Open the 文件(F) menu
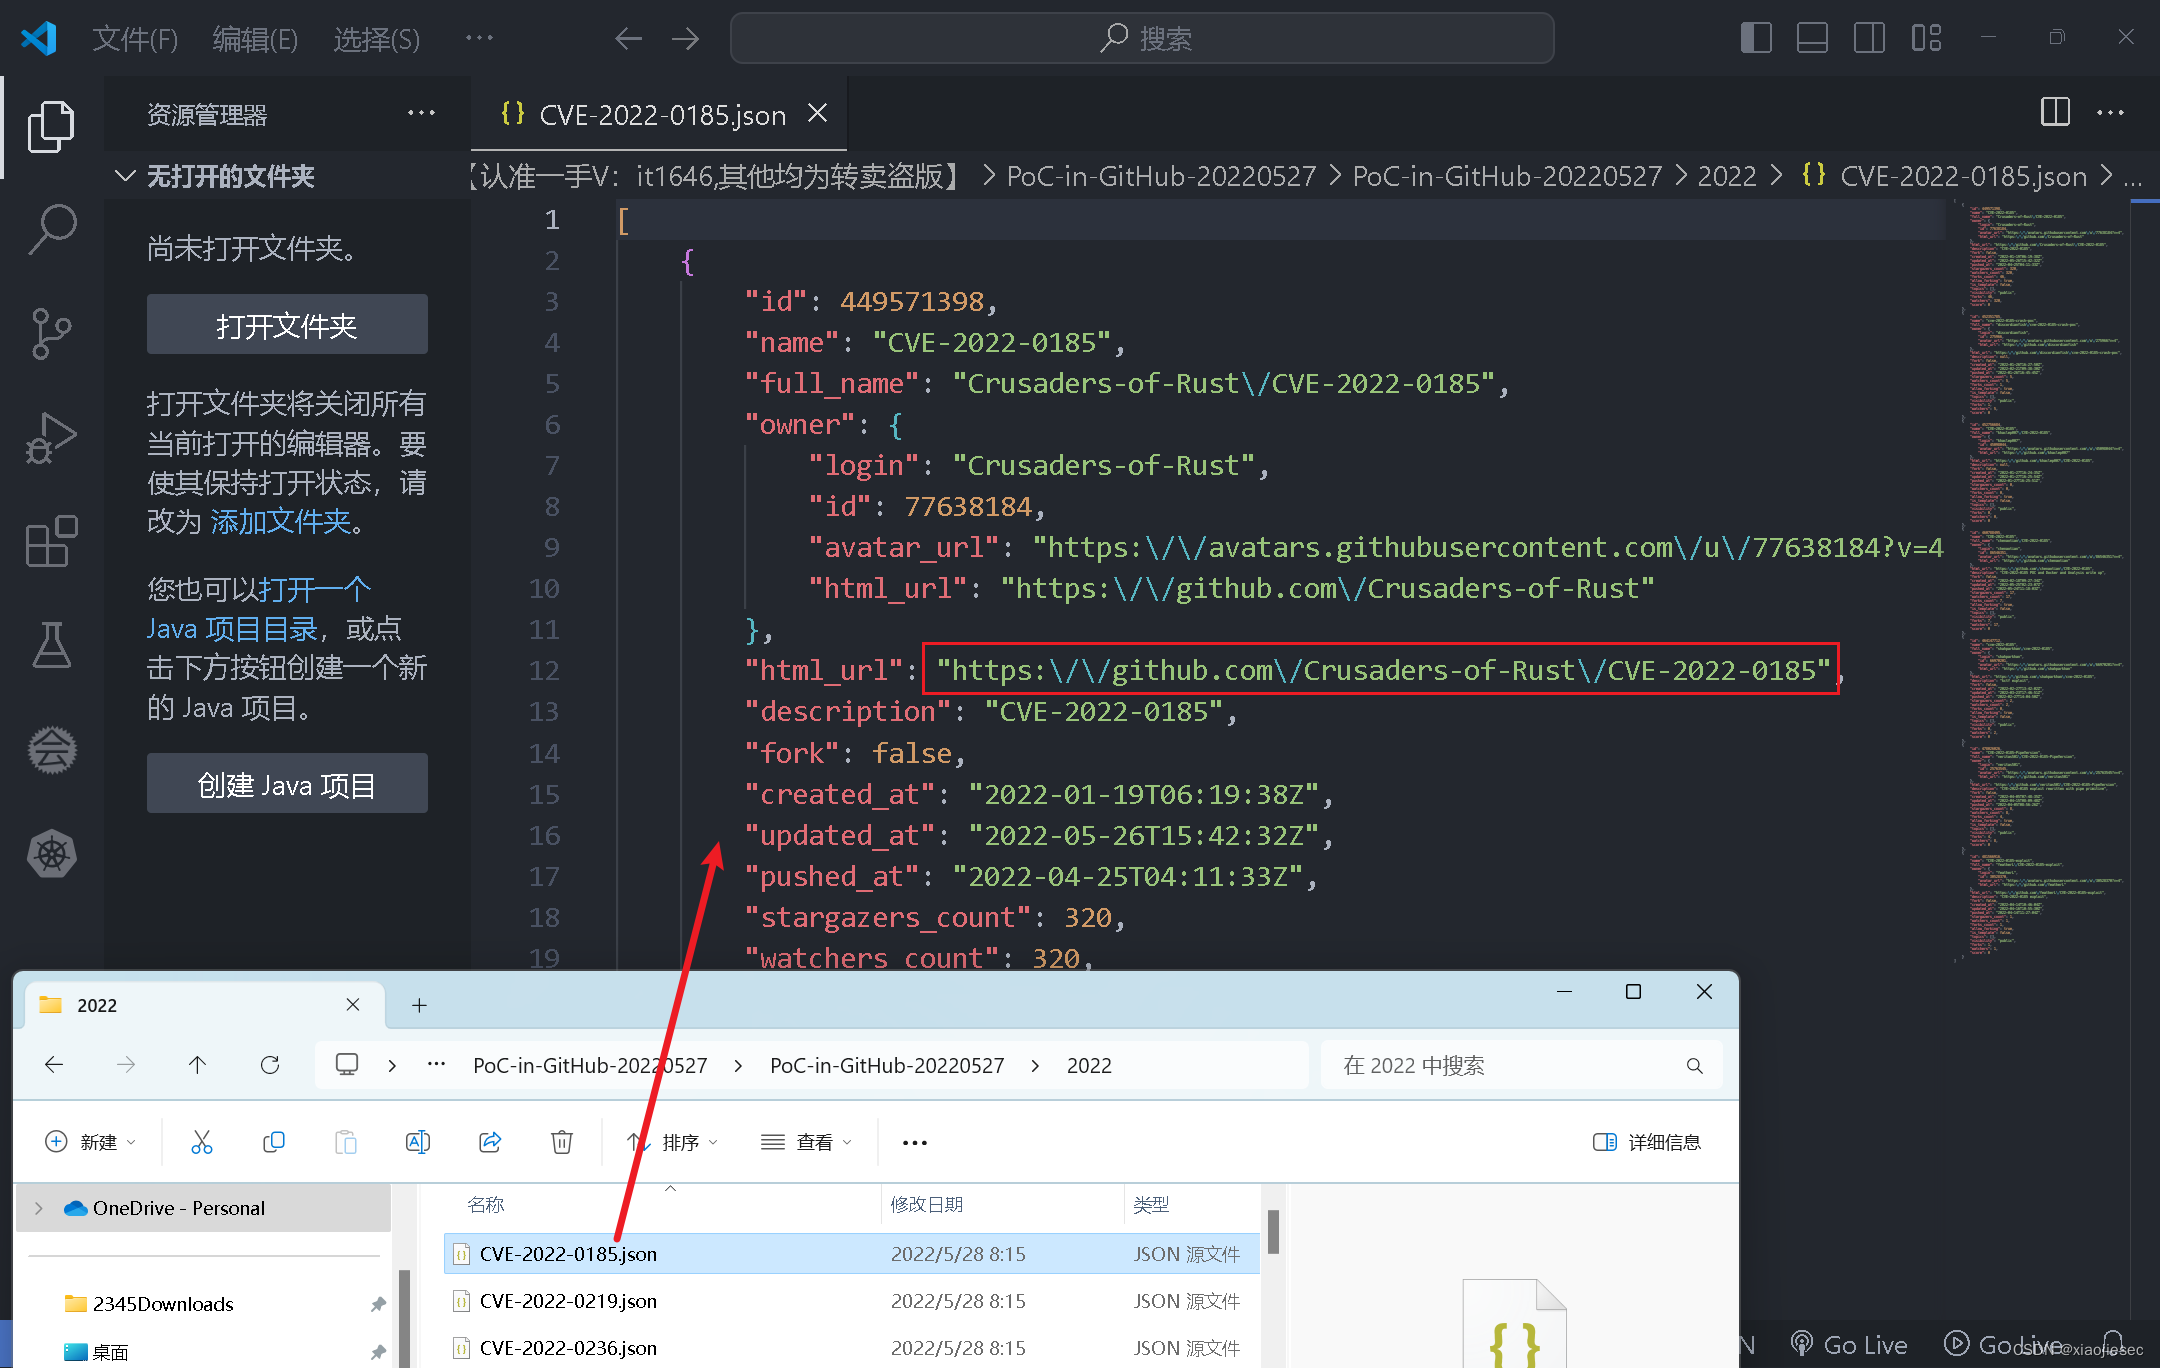This screenshot has width=2160, height=1368. 135,39
